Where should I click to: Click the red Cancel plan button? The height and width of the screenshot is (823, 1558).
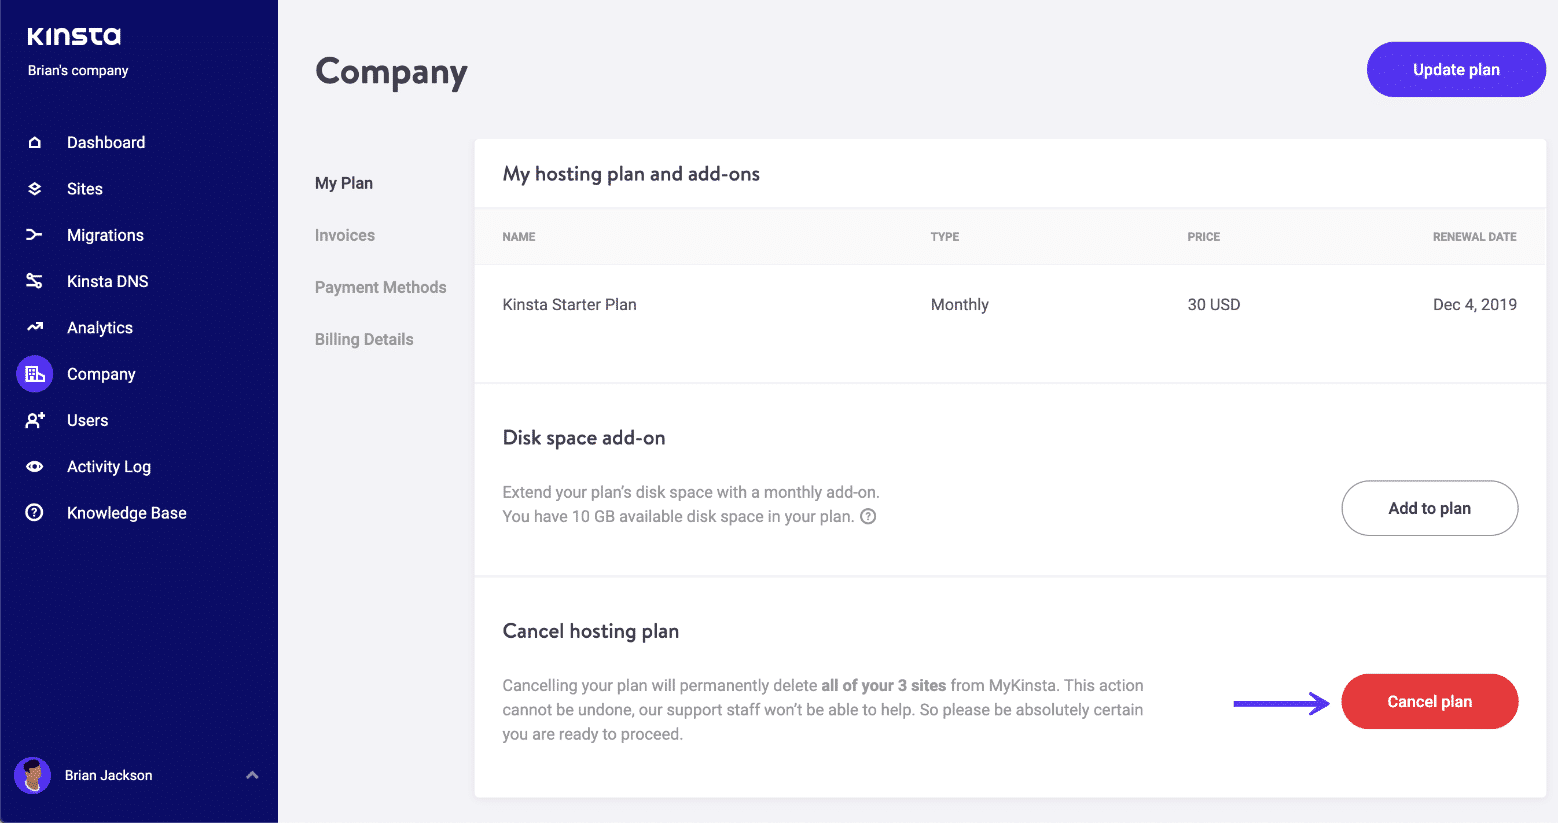[1429, 701]
